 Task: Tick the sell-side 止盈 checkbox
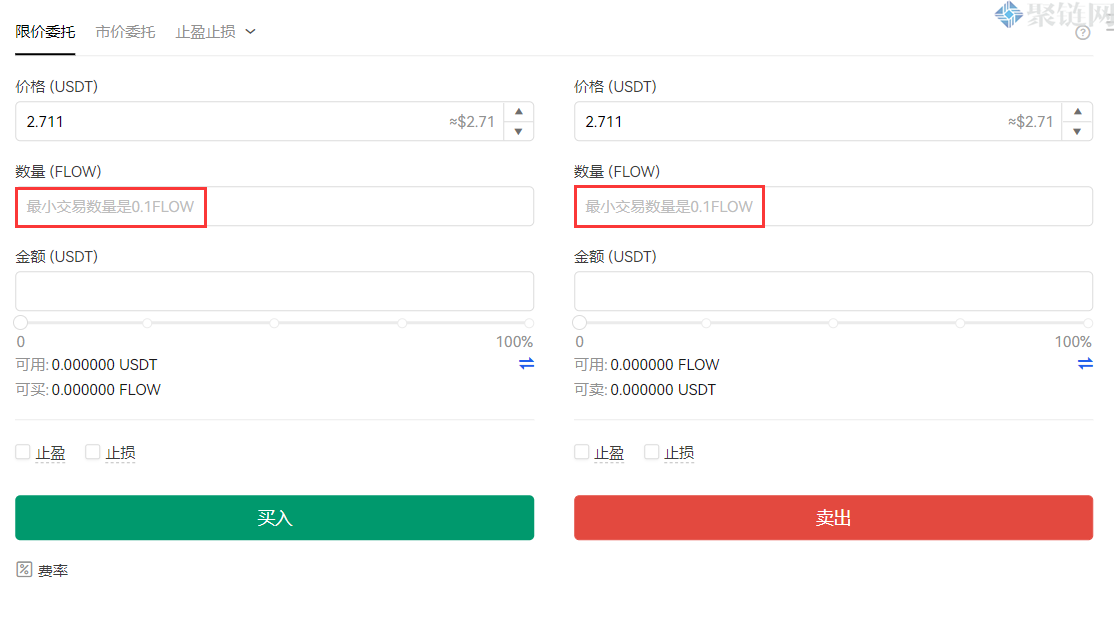[x=582, y=452]
